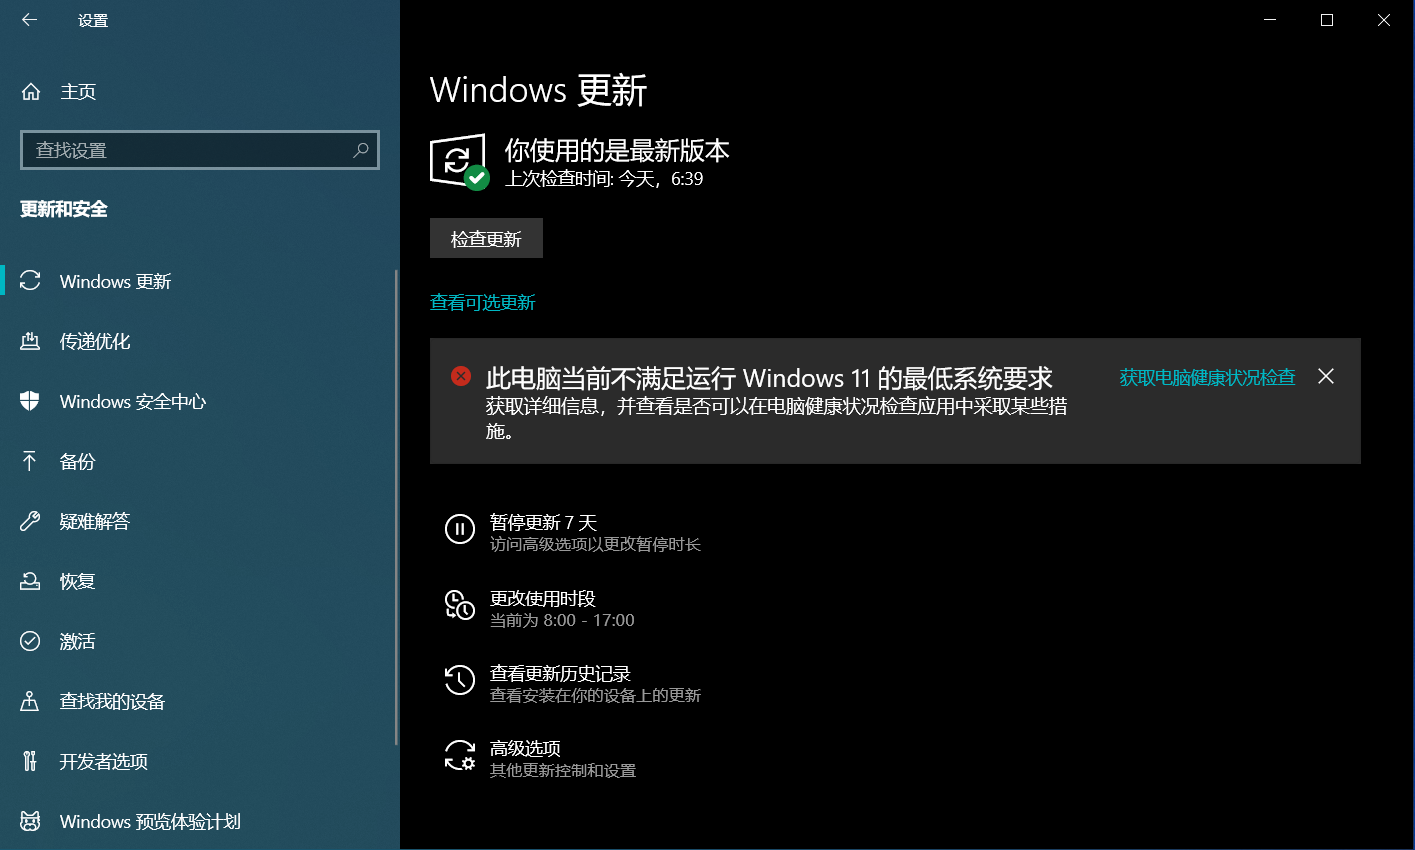Click the locator icon for 查找我的设备
Image resolution: width=1415 pixels, height=850 pixels.
click(30, 701)
